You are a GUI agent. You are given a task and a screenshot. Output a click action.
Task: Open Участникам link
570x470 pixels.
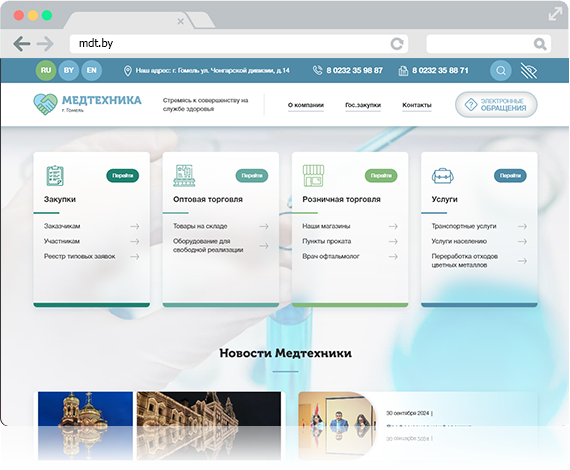pos(61,241)
